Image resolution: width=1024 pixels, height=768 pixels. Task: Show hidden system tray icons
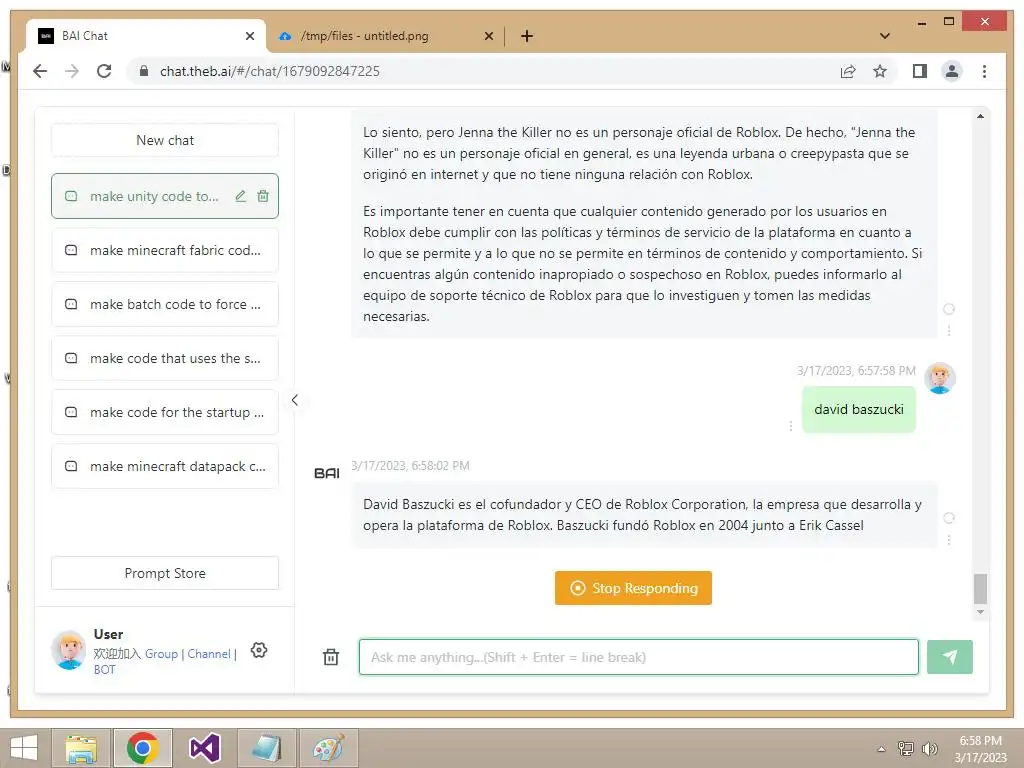click(x=881, y=749)
